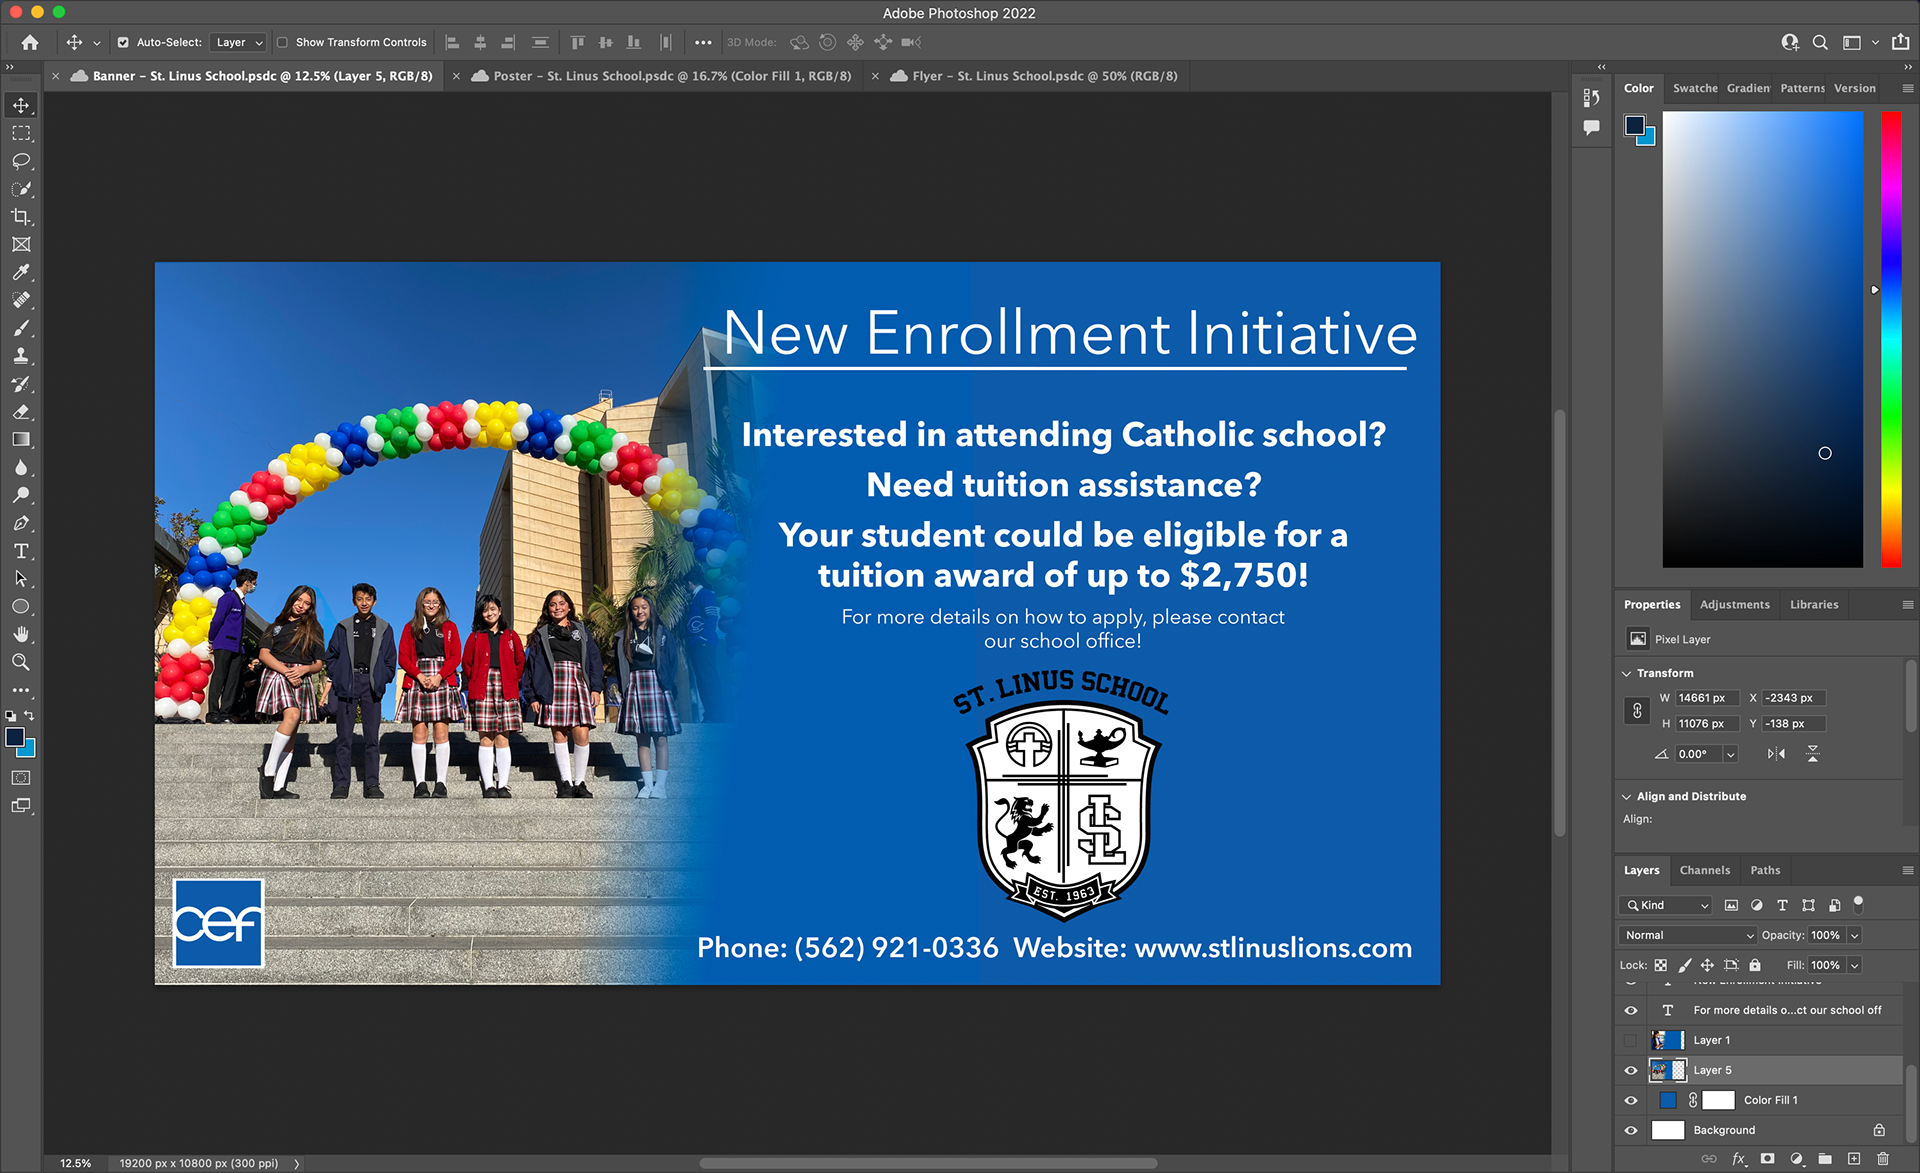Open the Auto-Select Layer dropdown
The image size is (1920, 1173).
click(239, 42)
